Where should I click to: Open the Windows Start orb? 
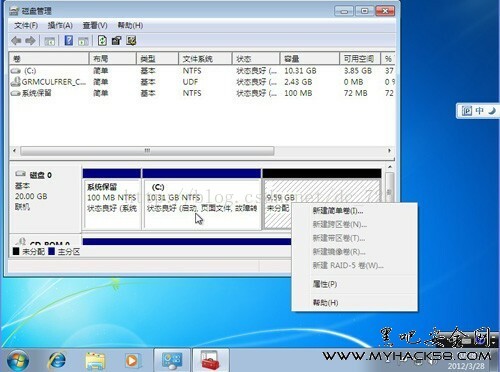(17, 360)
